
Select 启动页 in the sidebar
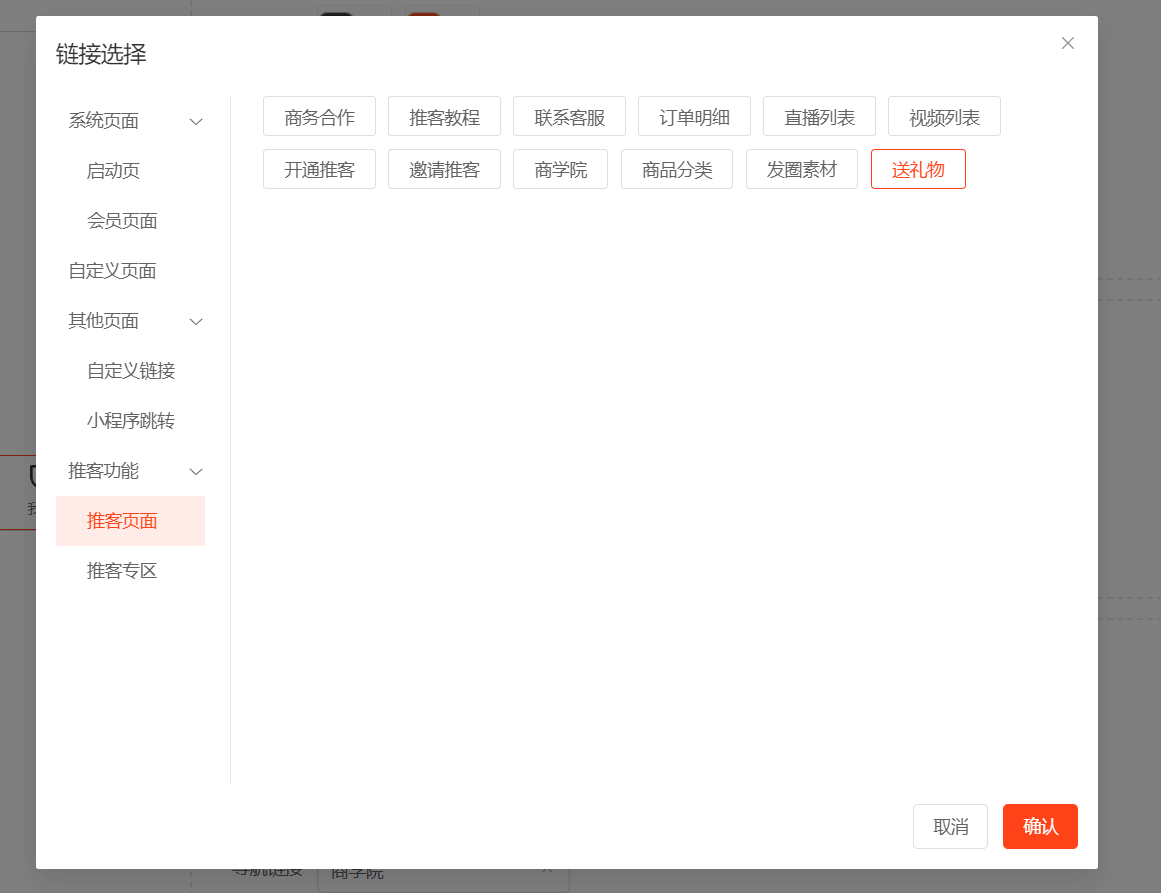(x=113, y=171)
